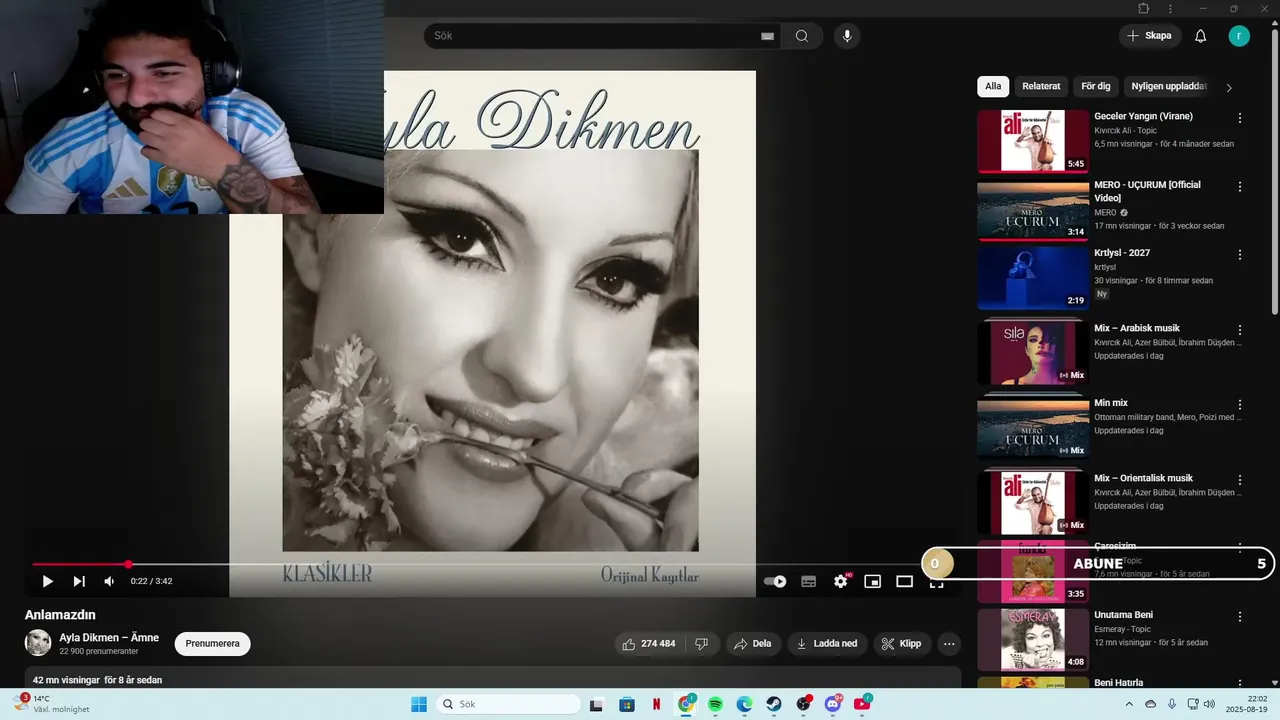Open the weather widget showing 14°C
This screenshot has width=1280, height=720.
point(52,704)
